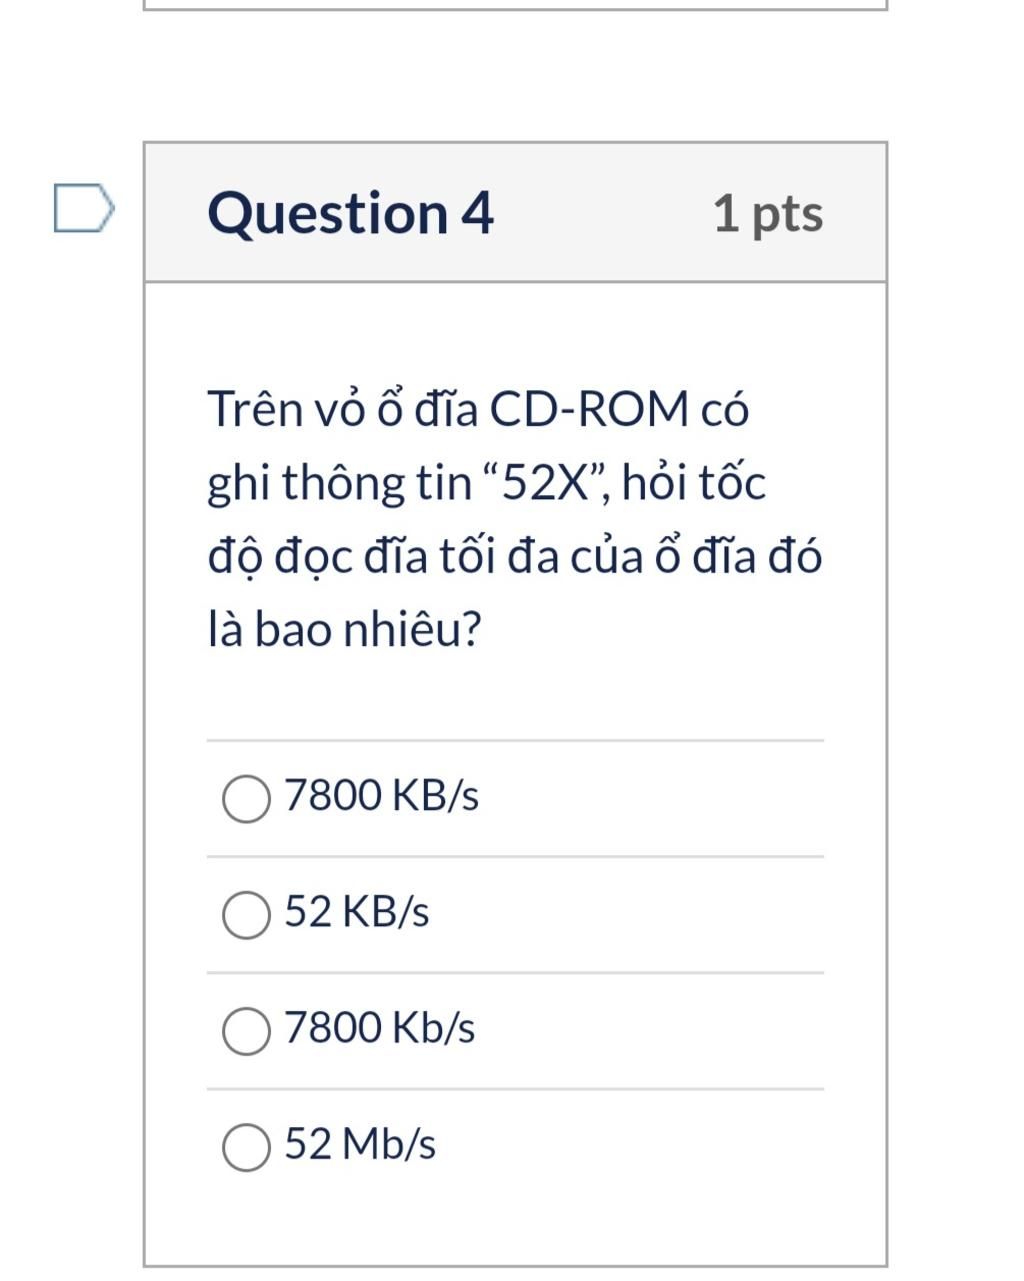Image resolution: width=1024 pixels, height=1281 pixels.
Task: Mark the 52 Mb/s radio button
Action: pos(246,1147)
